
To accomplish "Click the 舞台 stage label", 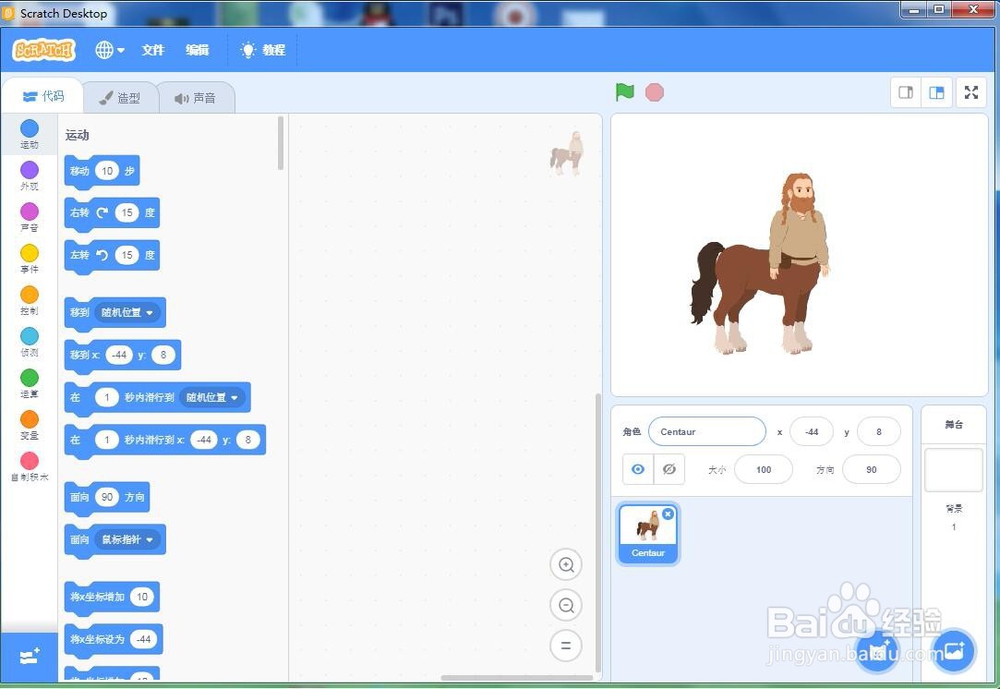I will [953, 424].
